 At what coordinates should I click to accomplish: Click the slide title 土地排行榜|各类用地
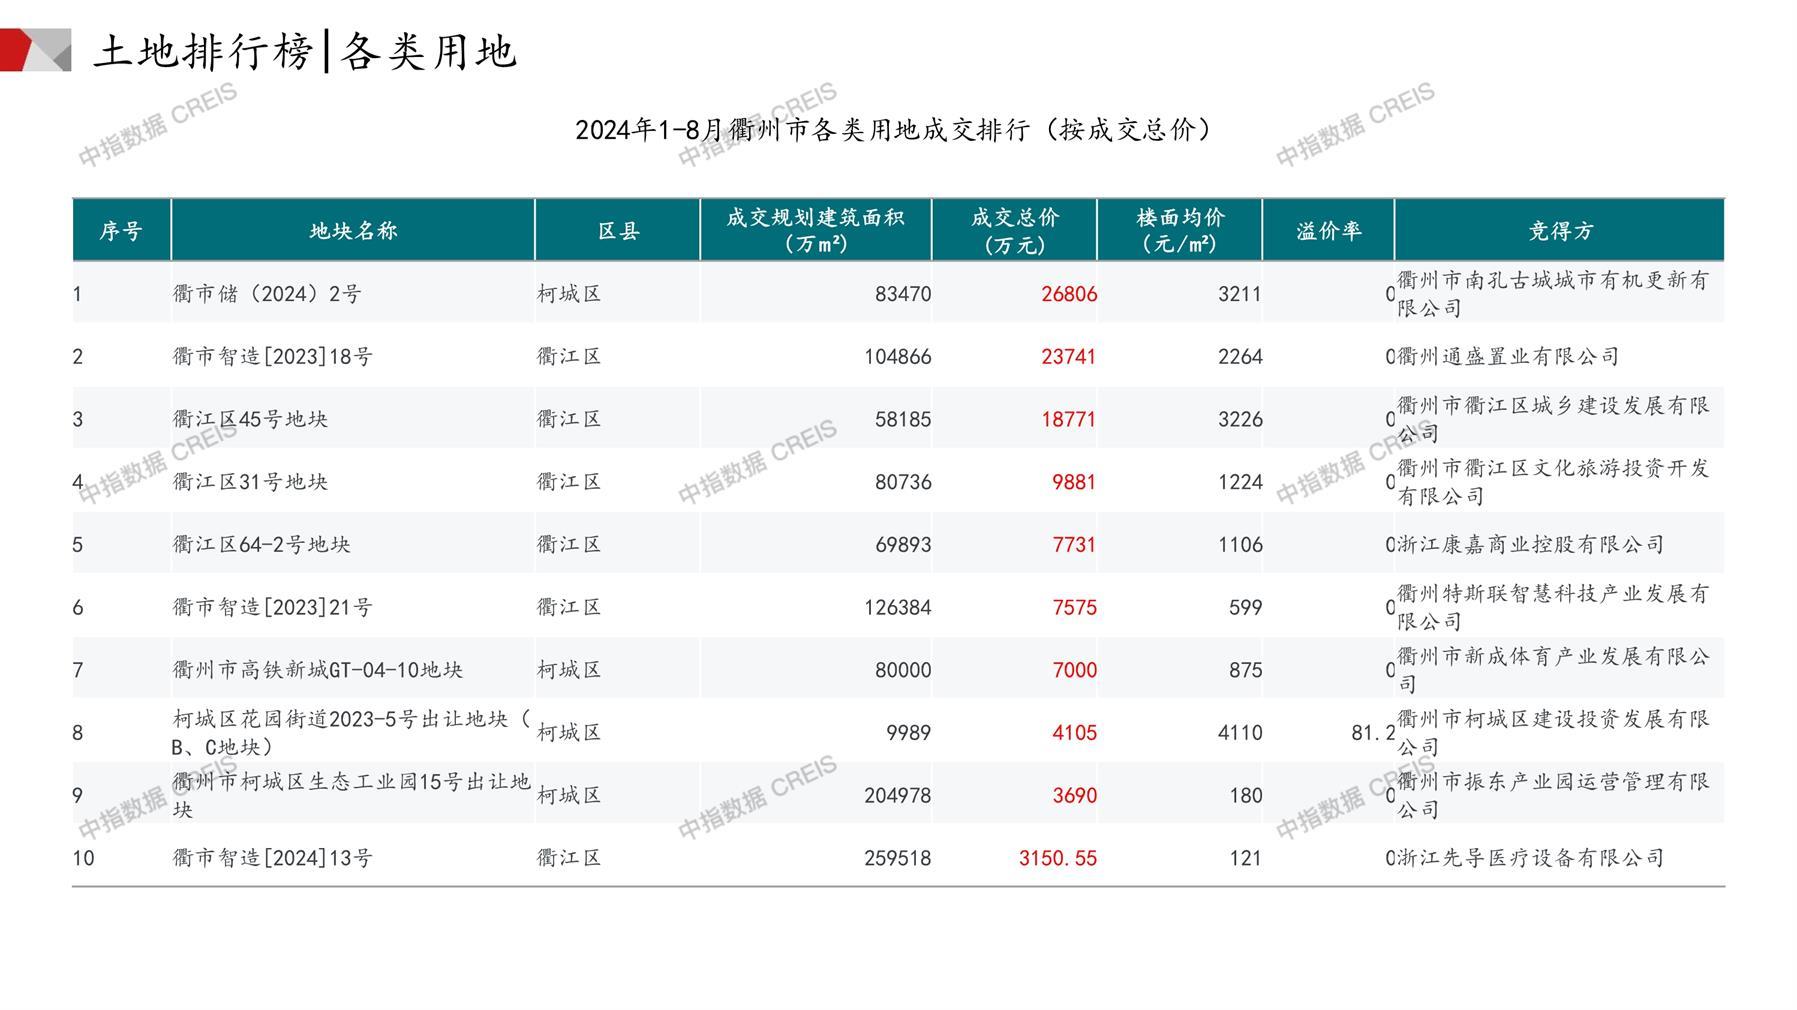click(x=305, y=51)
